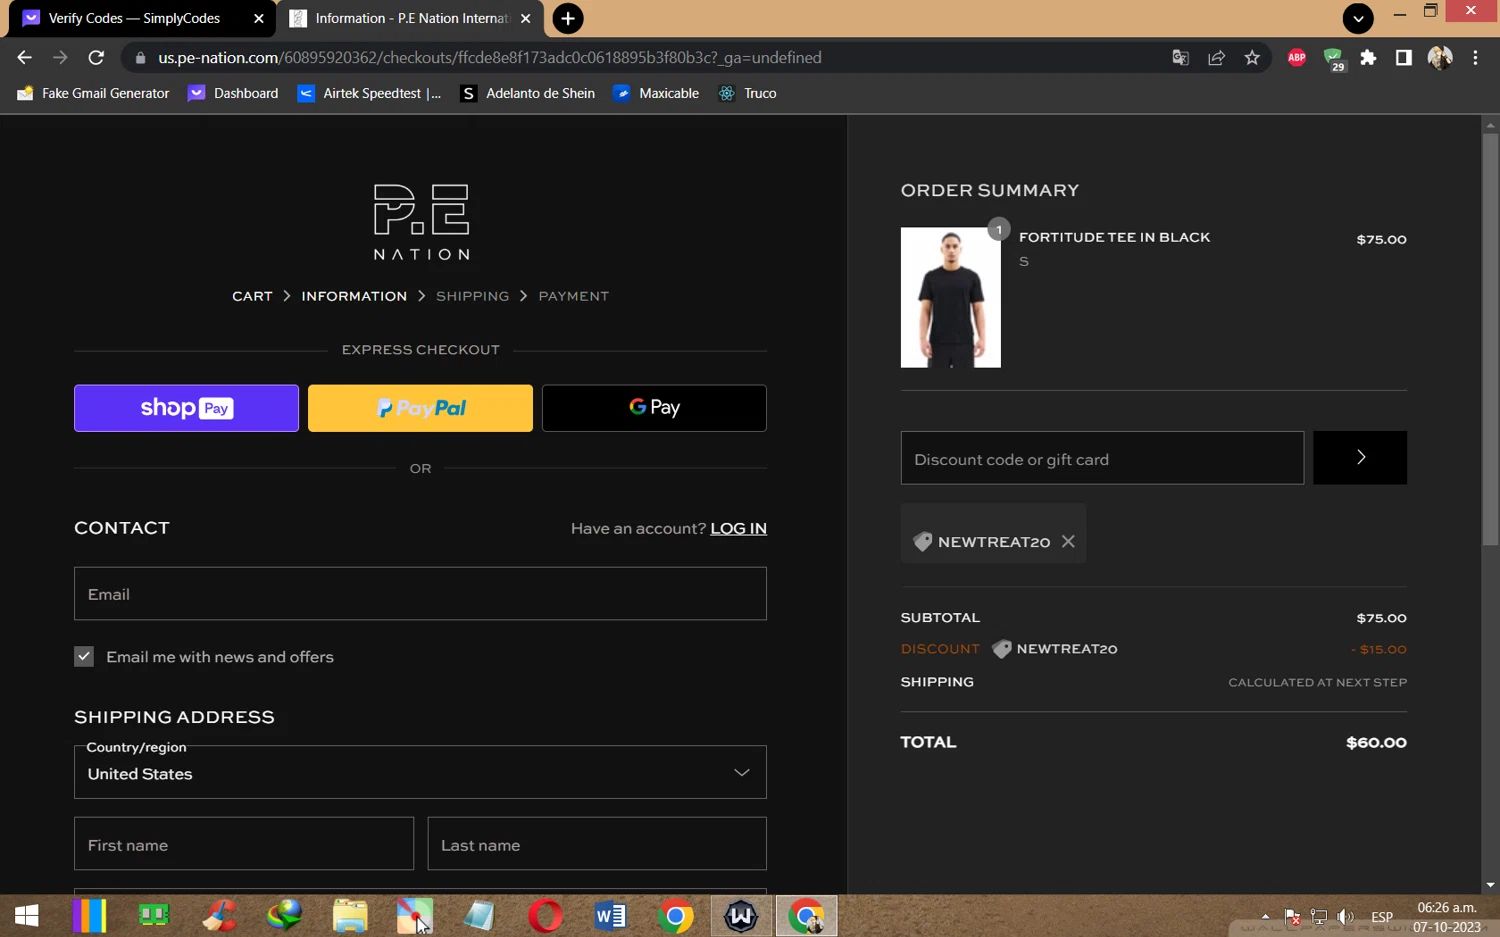The width and height of the screenshot is (1500, 937).
Task: Go back to previous page in browser
Action: point(24,58)
